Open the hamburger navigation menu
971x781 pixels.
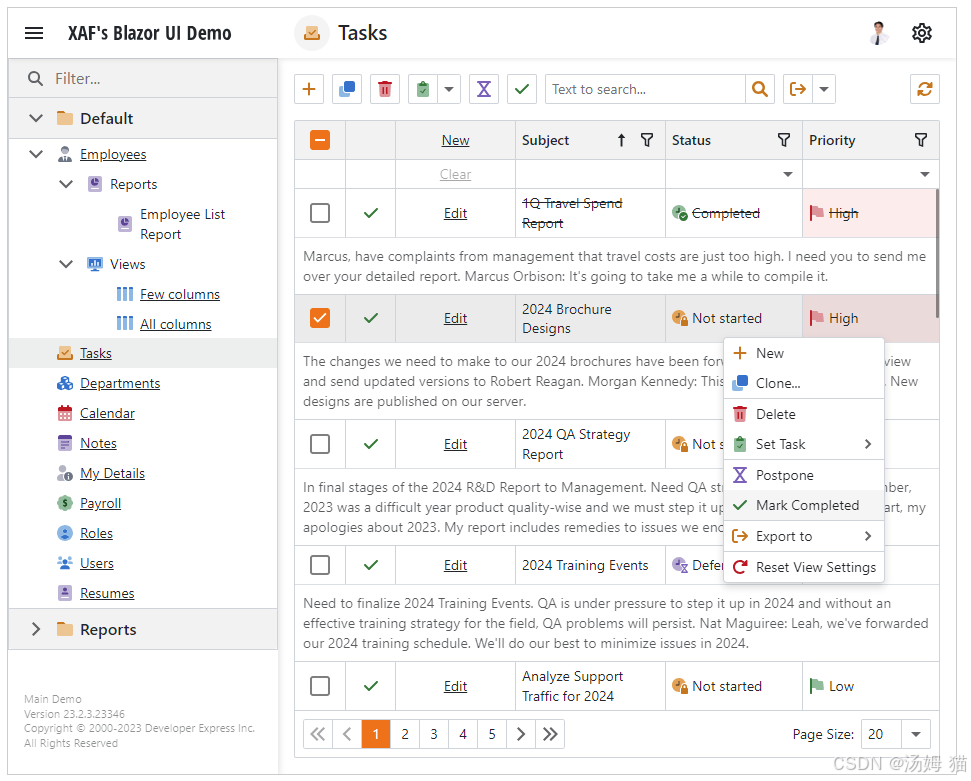click(34, 33)
